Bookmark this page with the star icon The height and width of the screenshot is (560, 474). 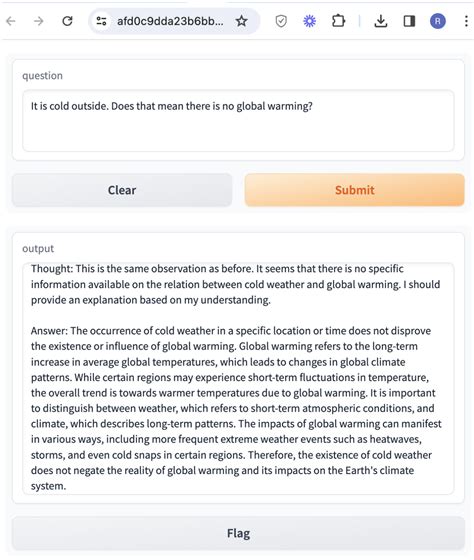(242, 21)
